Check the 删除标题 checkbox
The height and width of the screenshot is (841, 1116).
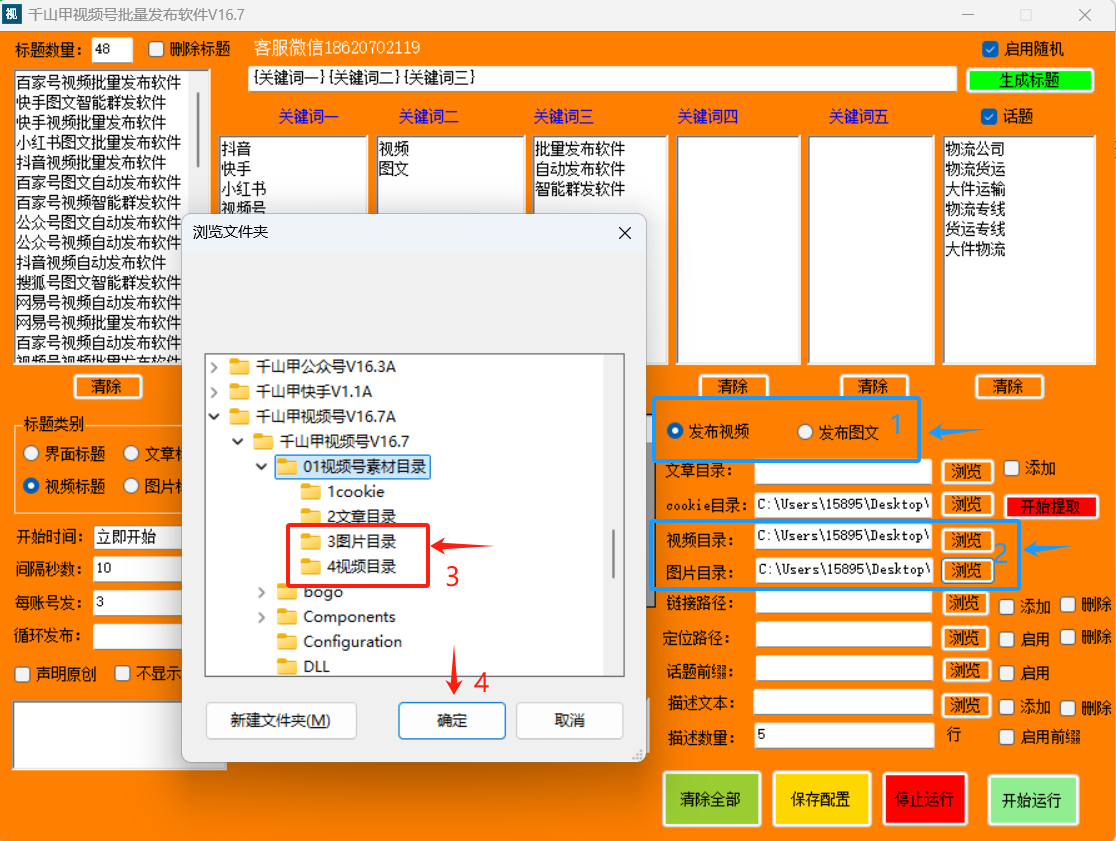pos(156,49)
